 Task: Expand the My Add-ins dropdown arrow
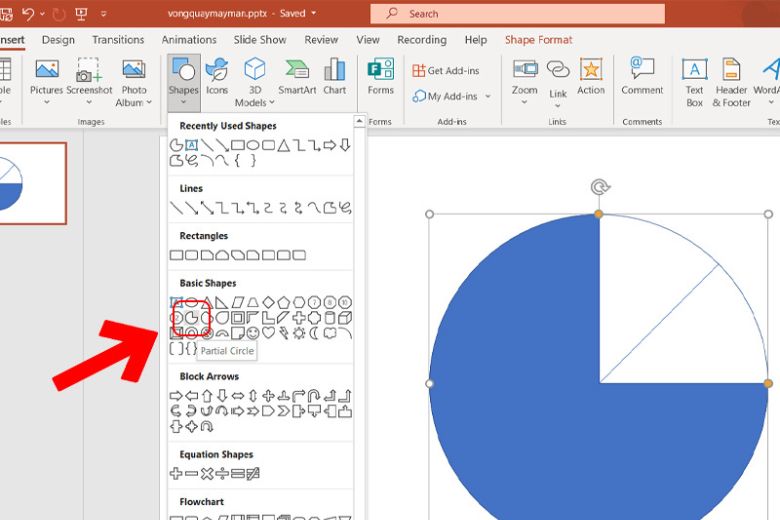(x=488, y=97)
